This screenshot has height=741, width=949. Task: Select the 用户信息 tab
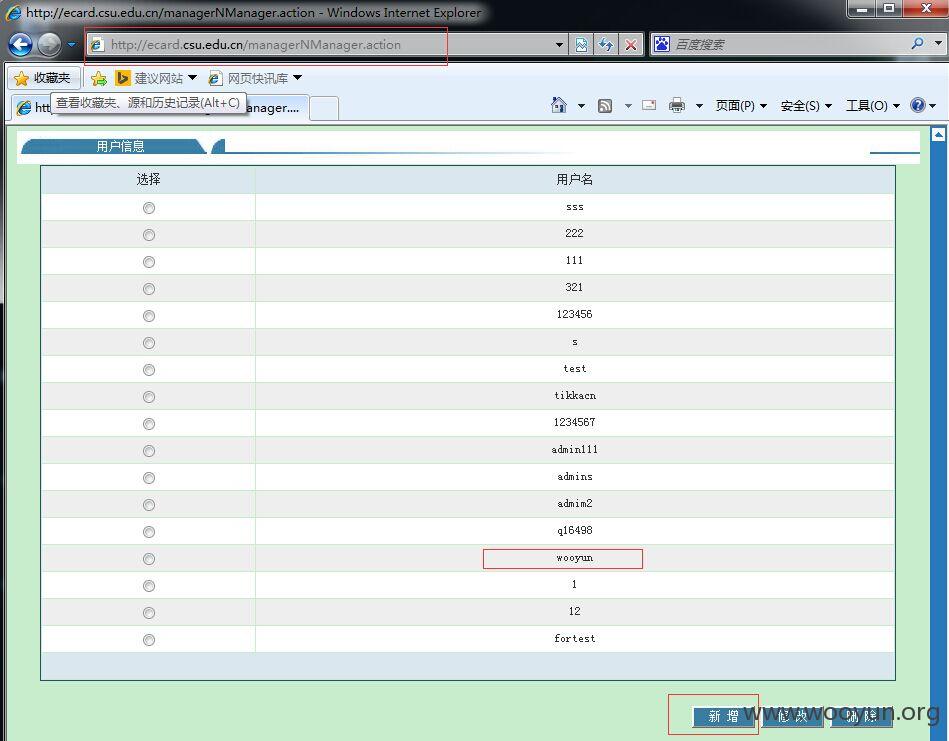tap(113, 146)
